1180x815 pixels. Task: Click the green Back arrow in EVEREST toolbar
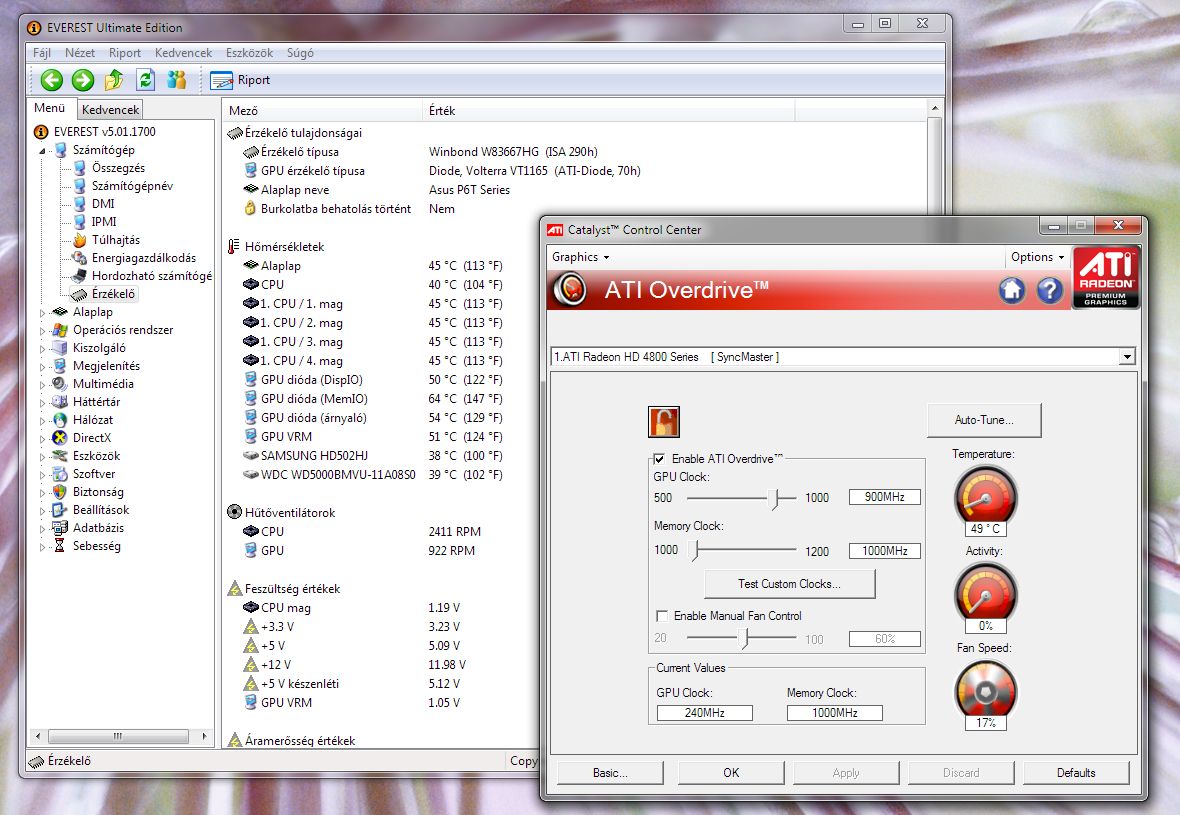(52, 80)
